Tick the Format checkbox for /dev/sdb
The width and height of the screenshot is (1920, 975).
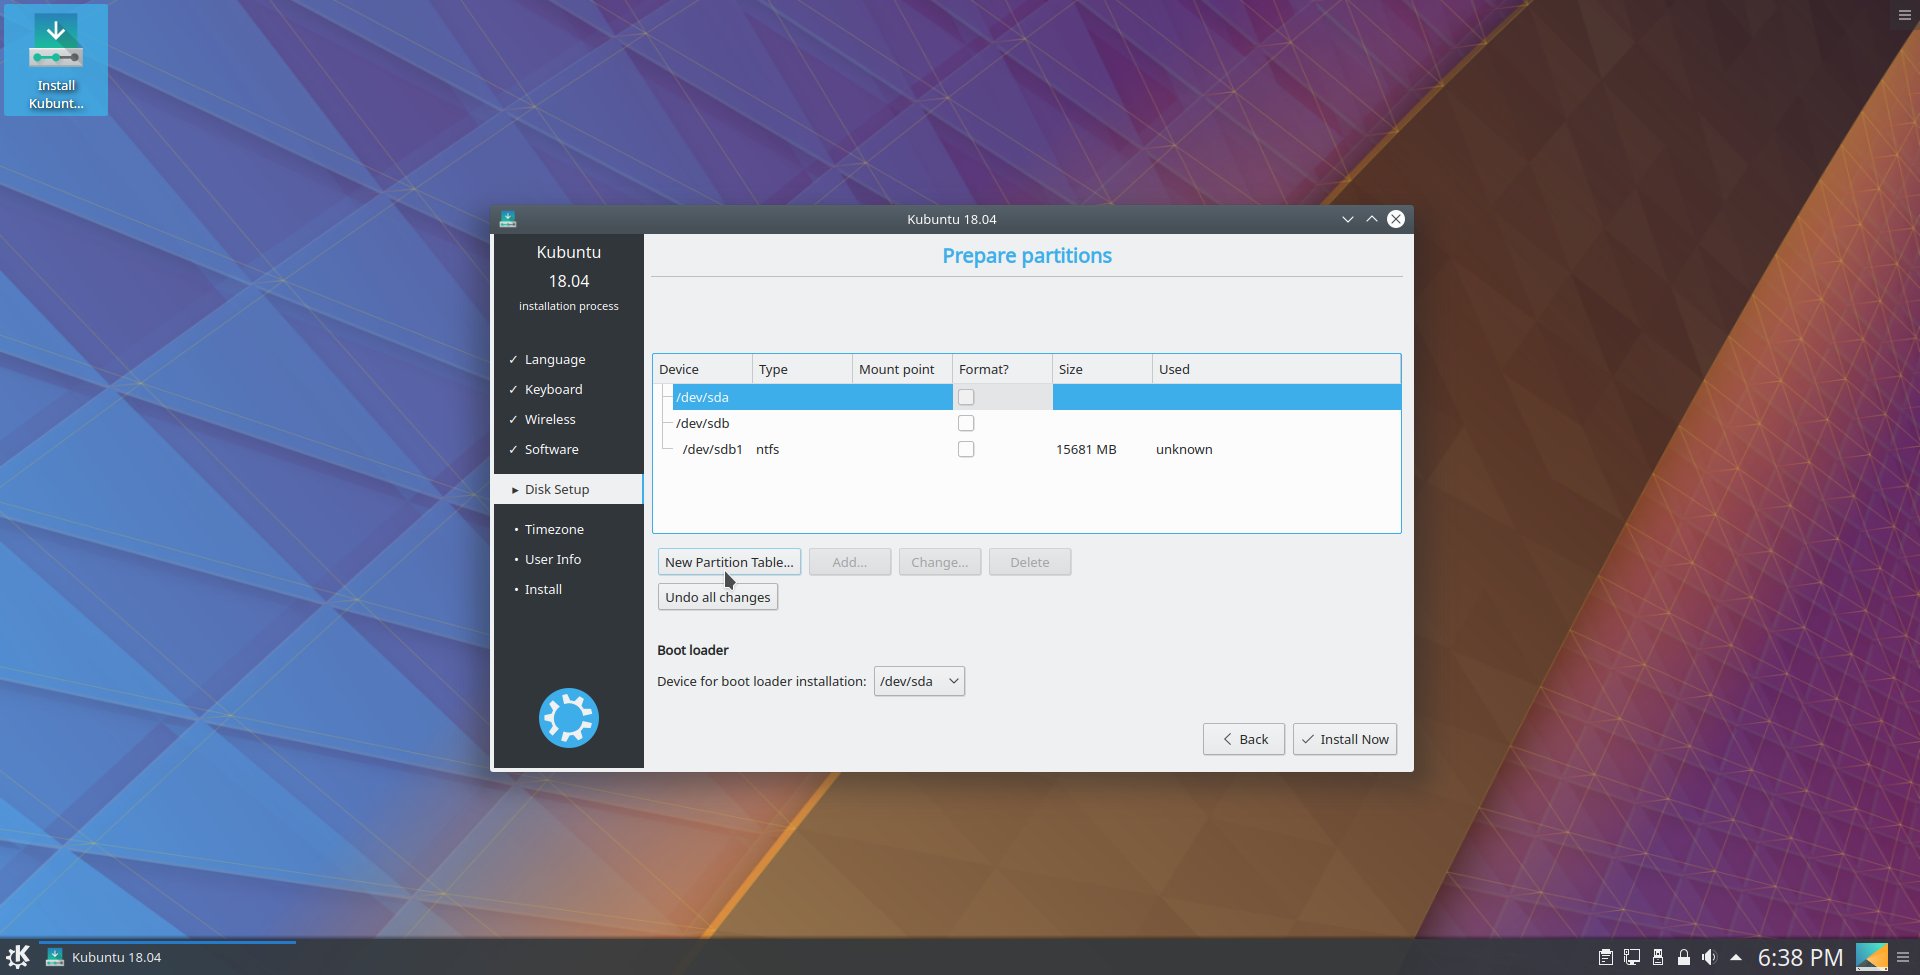pyautogui.click(x=966, y=423)
